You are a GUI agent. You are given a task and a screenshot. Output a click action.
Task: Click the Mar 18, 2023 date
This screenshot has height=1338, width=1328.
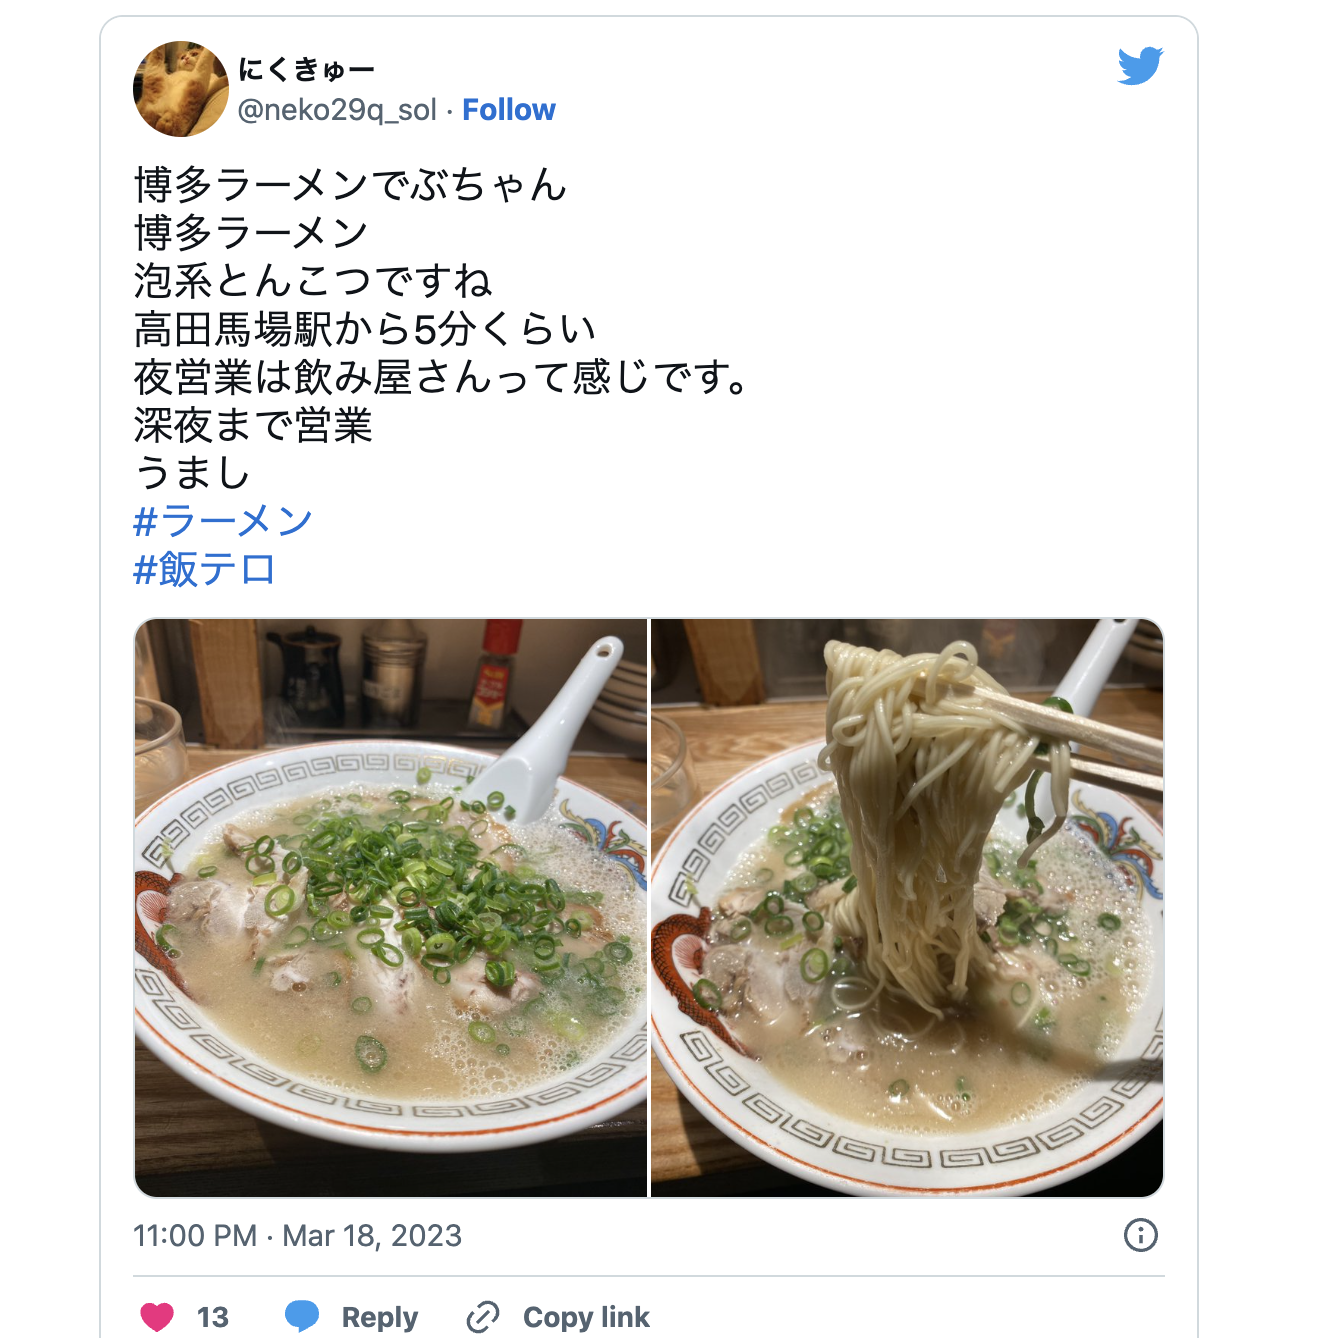[x=372, y=1236]
